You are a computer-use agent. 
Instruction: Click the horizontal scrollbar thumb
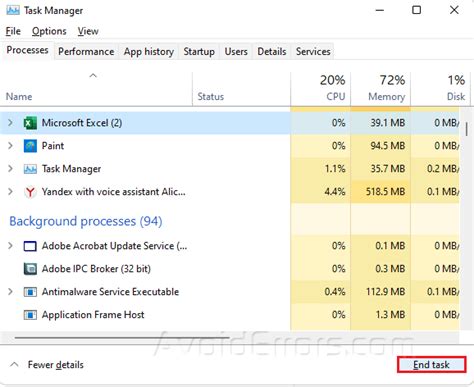click(x=122, y=338)
